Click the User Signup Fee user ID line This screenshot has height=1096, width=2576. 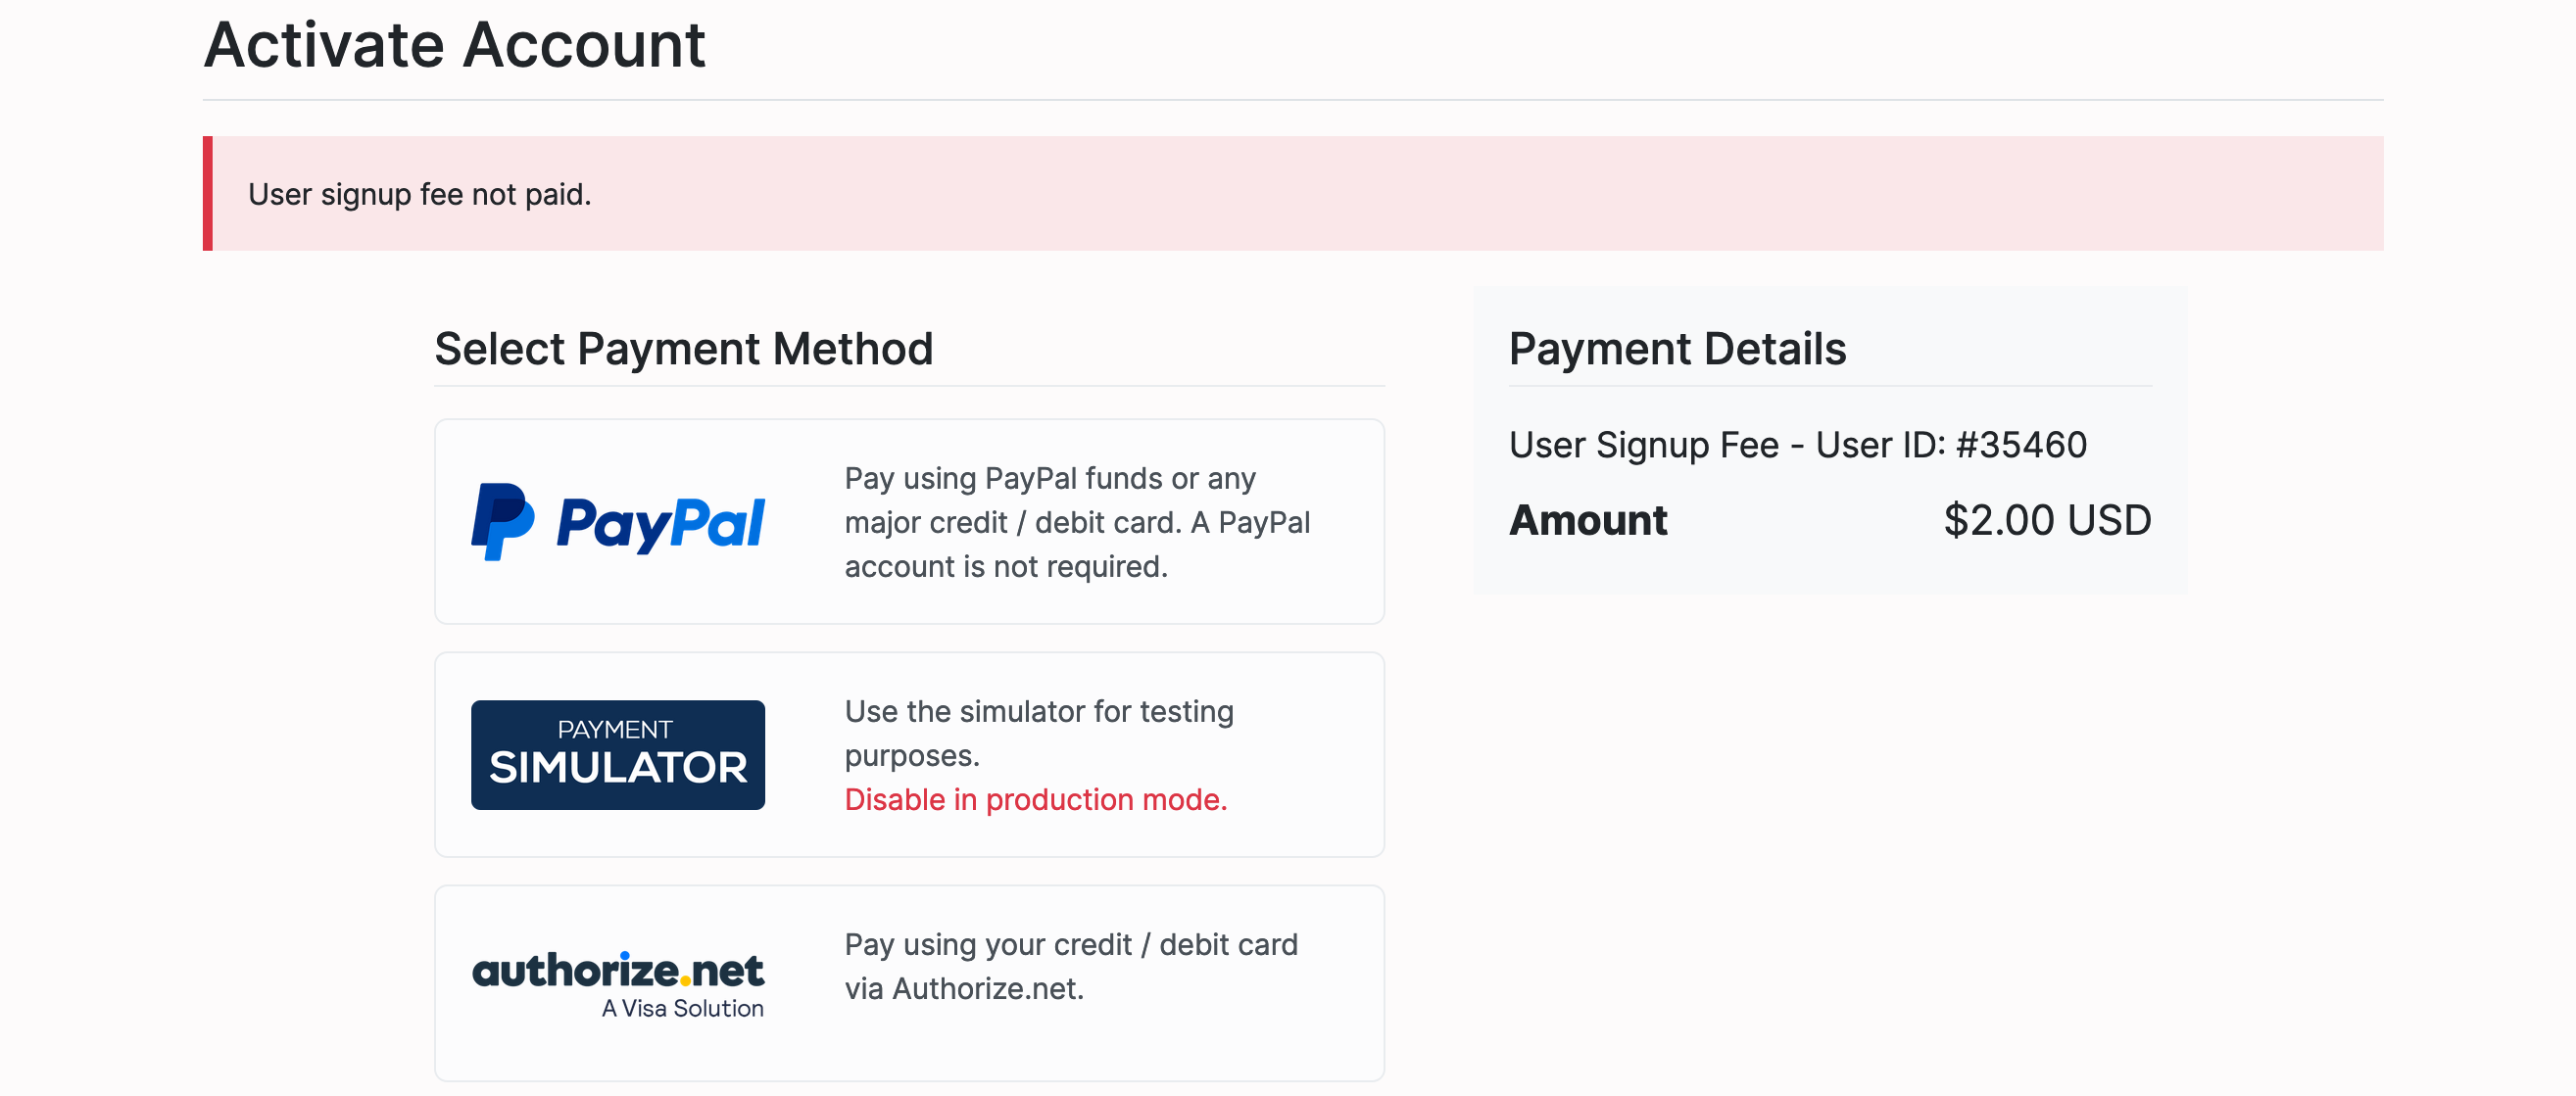point(1797,445)
